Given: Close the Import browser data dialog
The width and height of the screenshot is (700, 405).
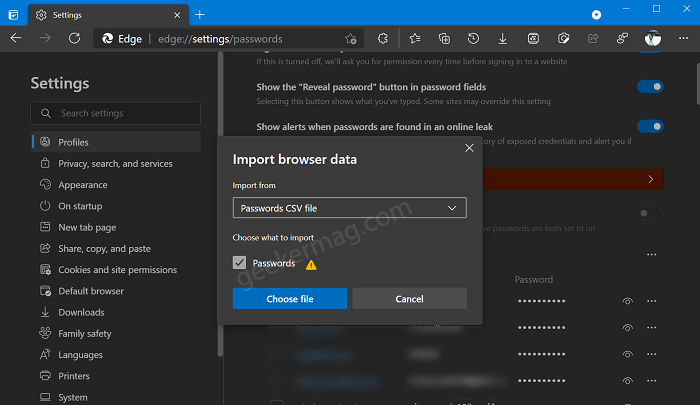Looking at the screenshot, I should coord(469,148).
